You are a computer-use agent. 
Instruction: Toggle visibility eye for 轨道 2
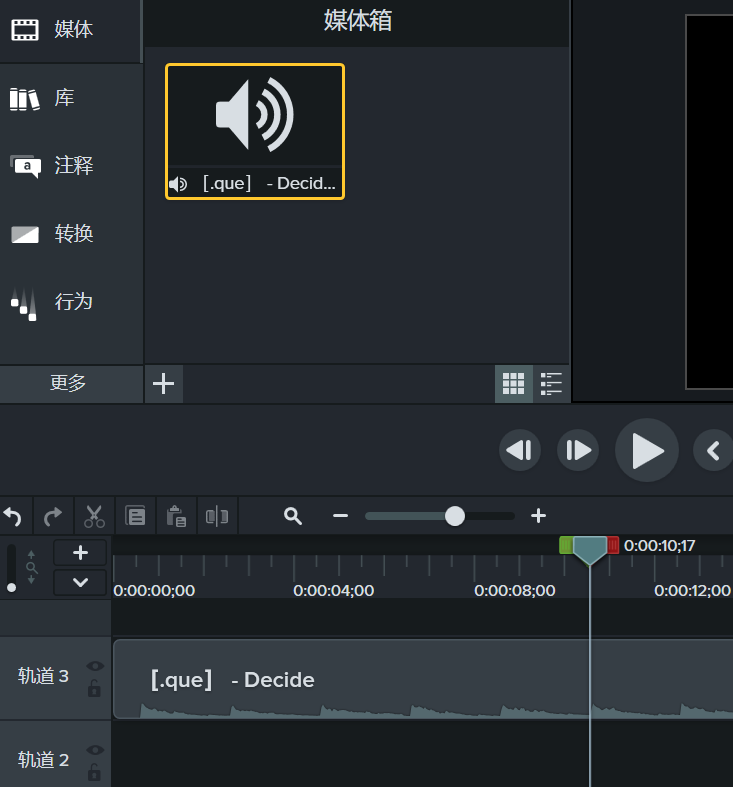[95, 750]
